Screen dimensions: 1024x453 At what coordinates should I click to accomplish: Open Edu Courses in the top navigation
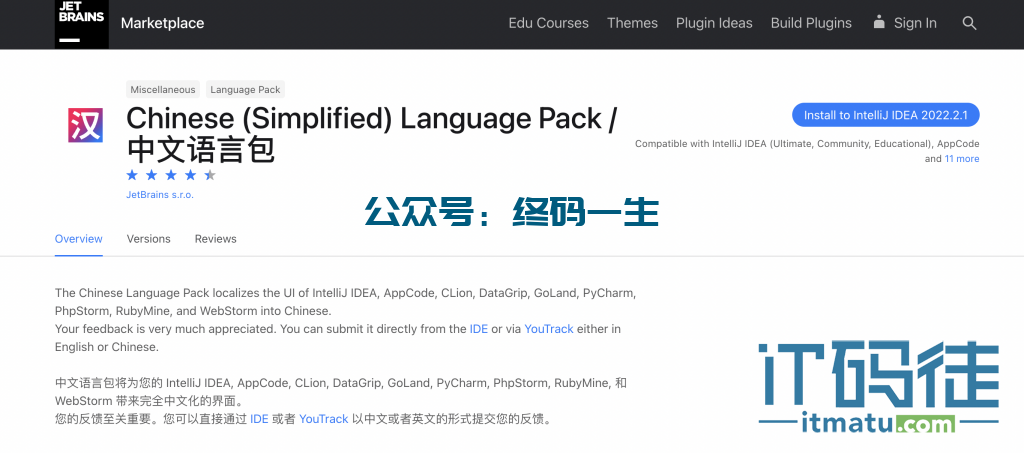pos(548,23)
